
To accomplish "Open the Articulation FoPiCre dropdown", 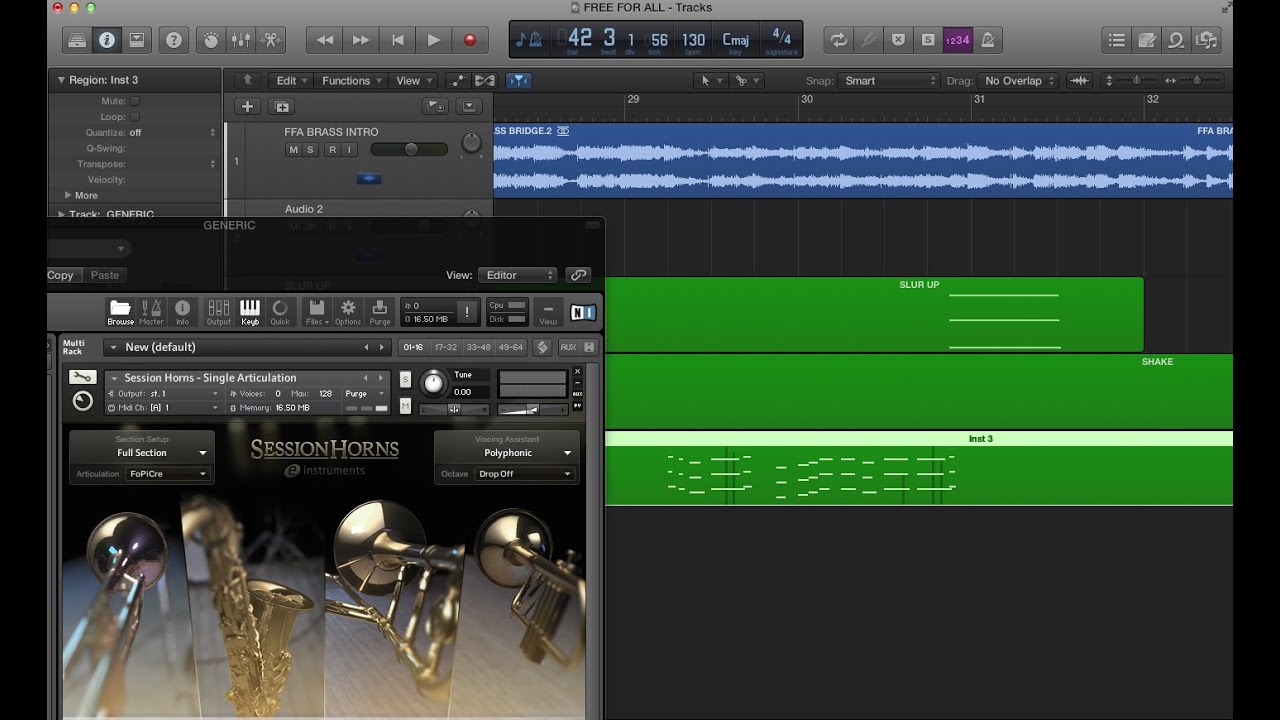I will [x=168, y=474].
